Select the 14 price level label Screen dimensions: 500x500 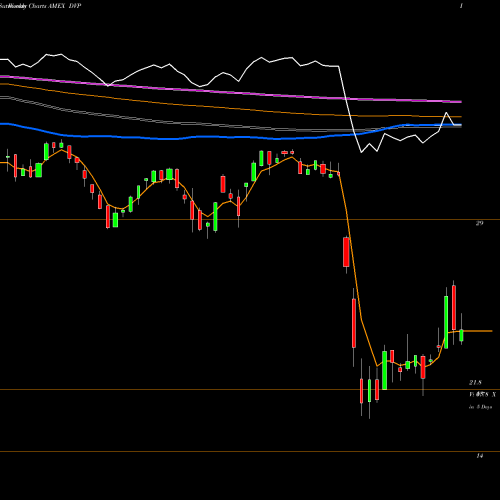(479, 456)
